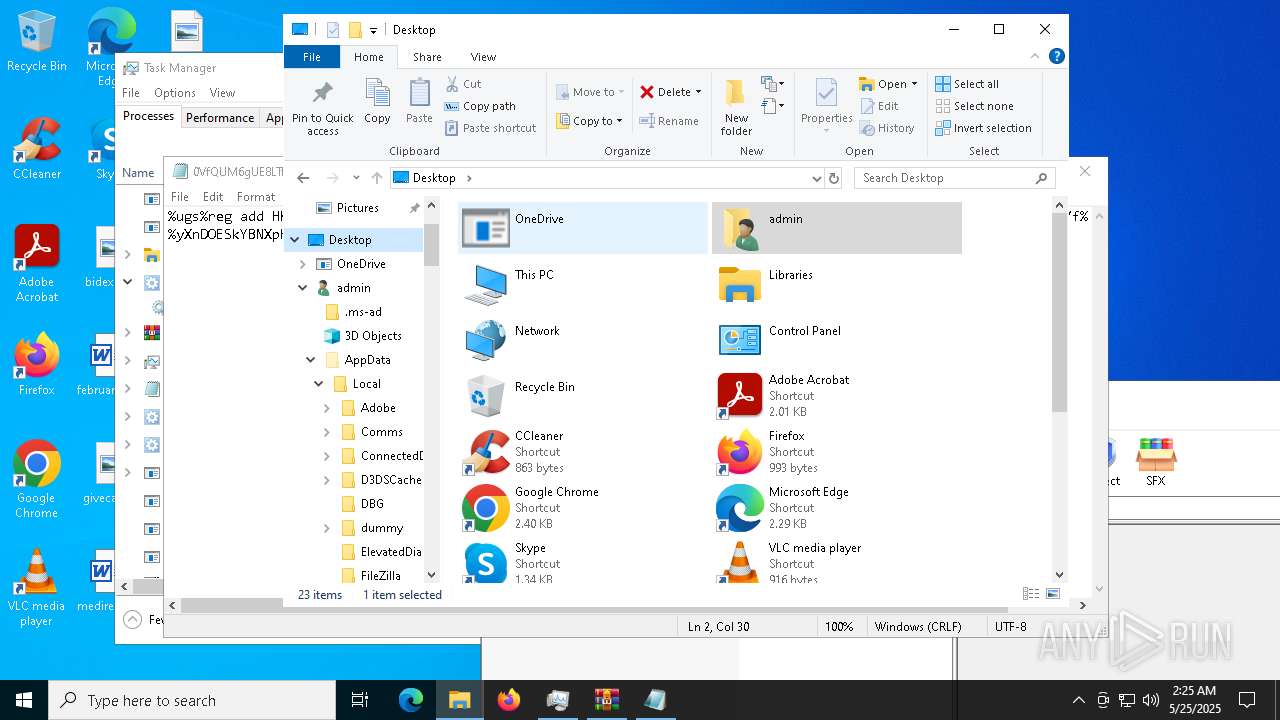Collapse the ribbon with chevron
The width and height of the screenshot is (1280, 720).
(1035, 57)
